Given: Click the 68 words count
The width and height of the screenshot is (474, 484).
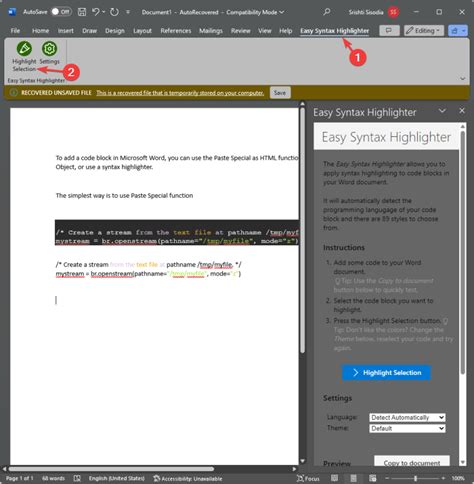Looking at the screenshot, I should [x=53, y=478].
